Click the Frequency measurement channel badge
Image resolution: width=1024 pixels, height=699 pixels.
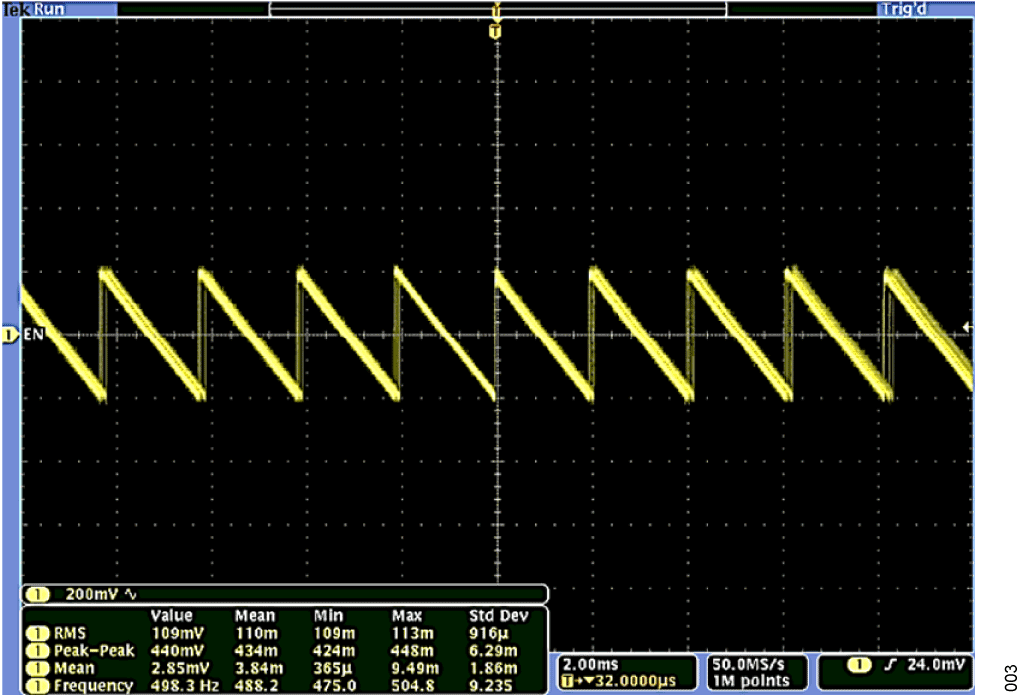point(38,685)
